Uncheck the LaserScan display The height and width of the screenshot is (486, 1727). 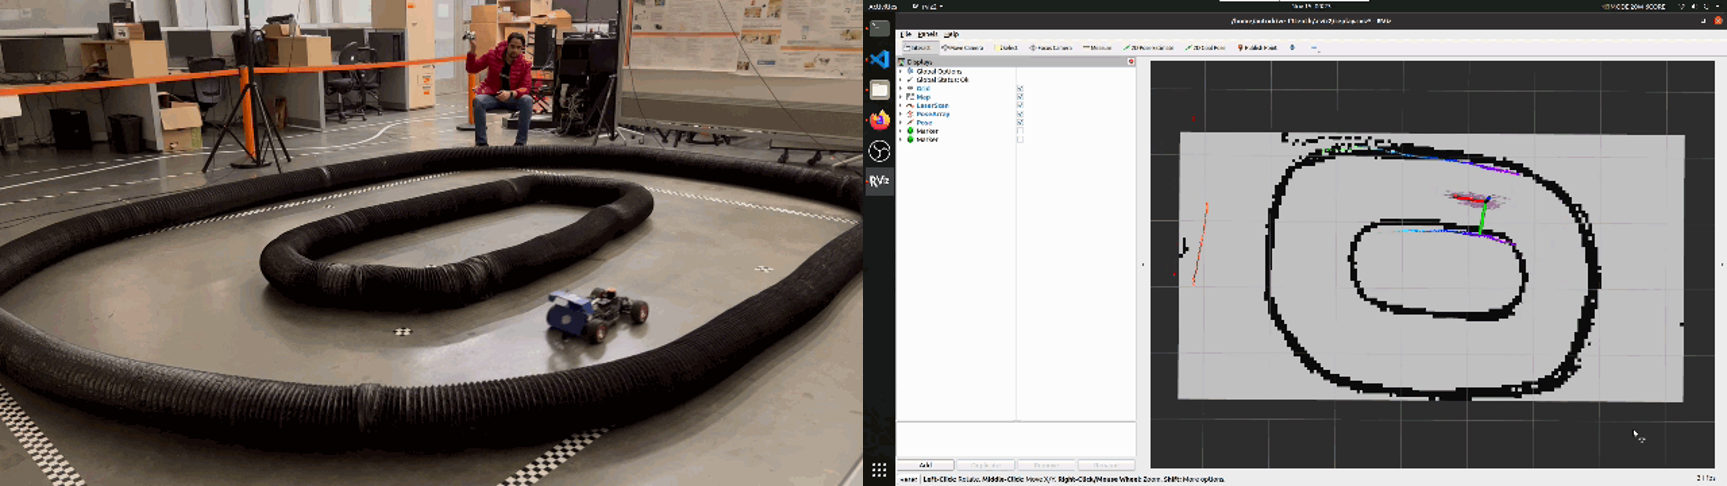click(1020, 106)
